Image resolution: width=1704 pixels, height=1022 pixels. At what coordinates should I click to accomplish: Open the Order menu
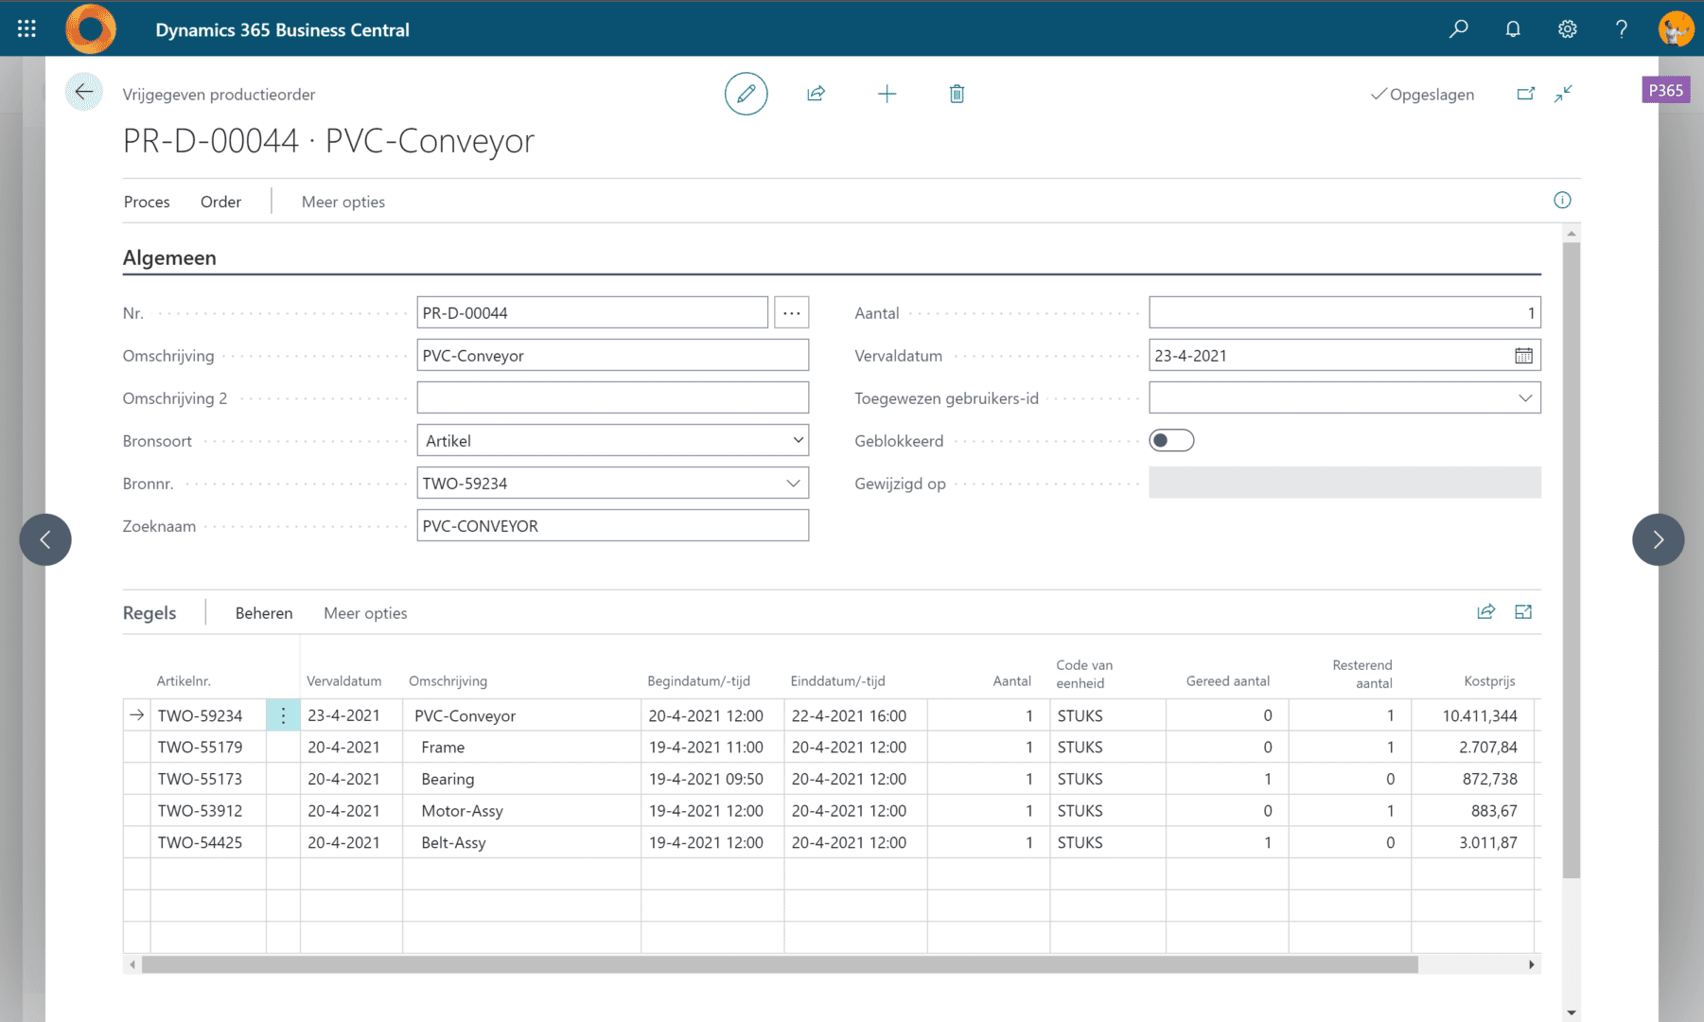coord(221,202)
